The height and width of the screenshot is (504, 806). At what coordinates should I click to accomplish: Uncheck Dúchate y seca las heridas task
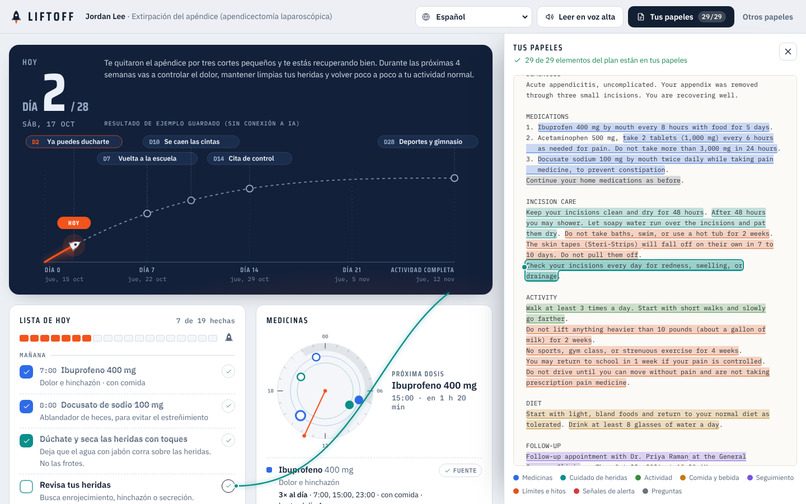click(26, 440)
